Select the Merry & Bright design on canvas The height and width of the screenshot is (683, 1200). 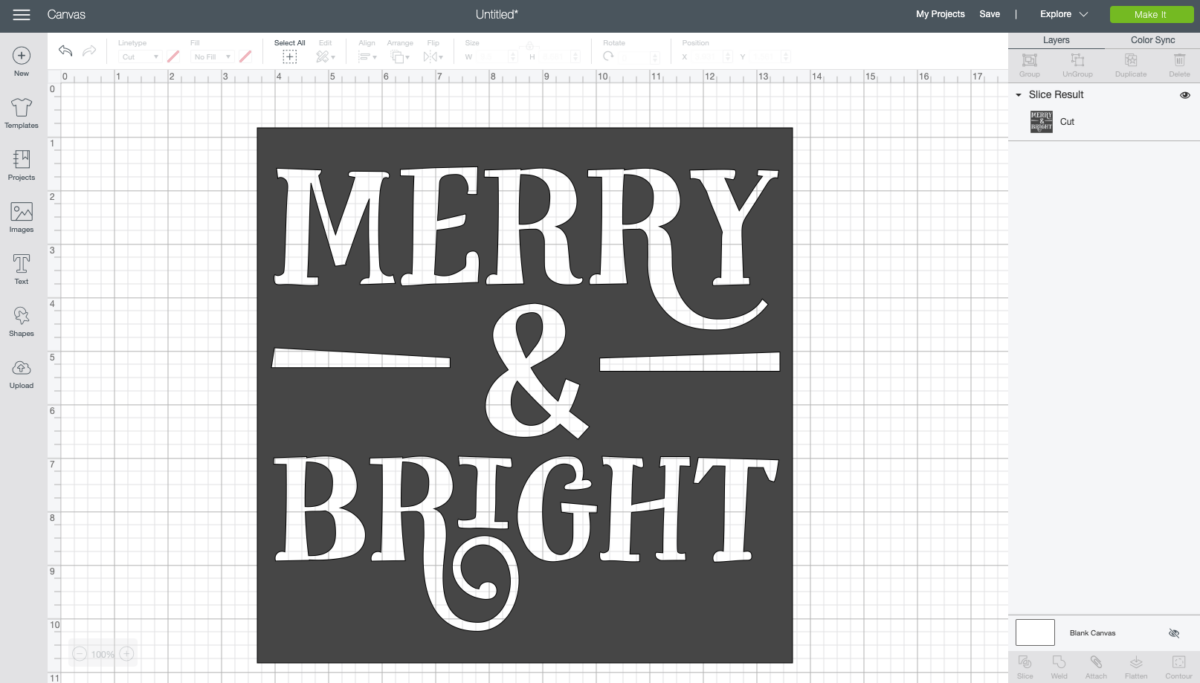tap(524, 395)
